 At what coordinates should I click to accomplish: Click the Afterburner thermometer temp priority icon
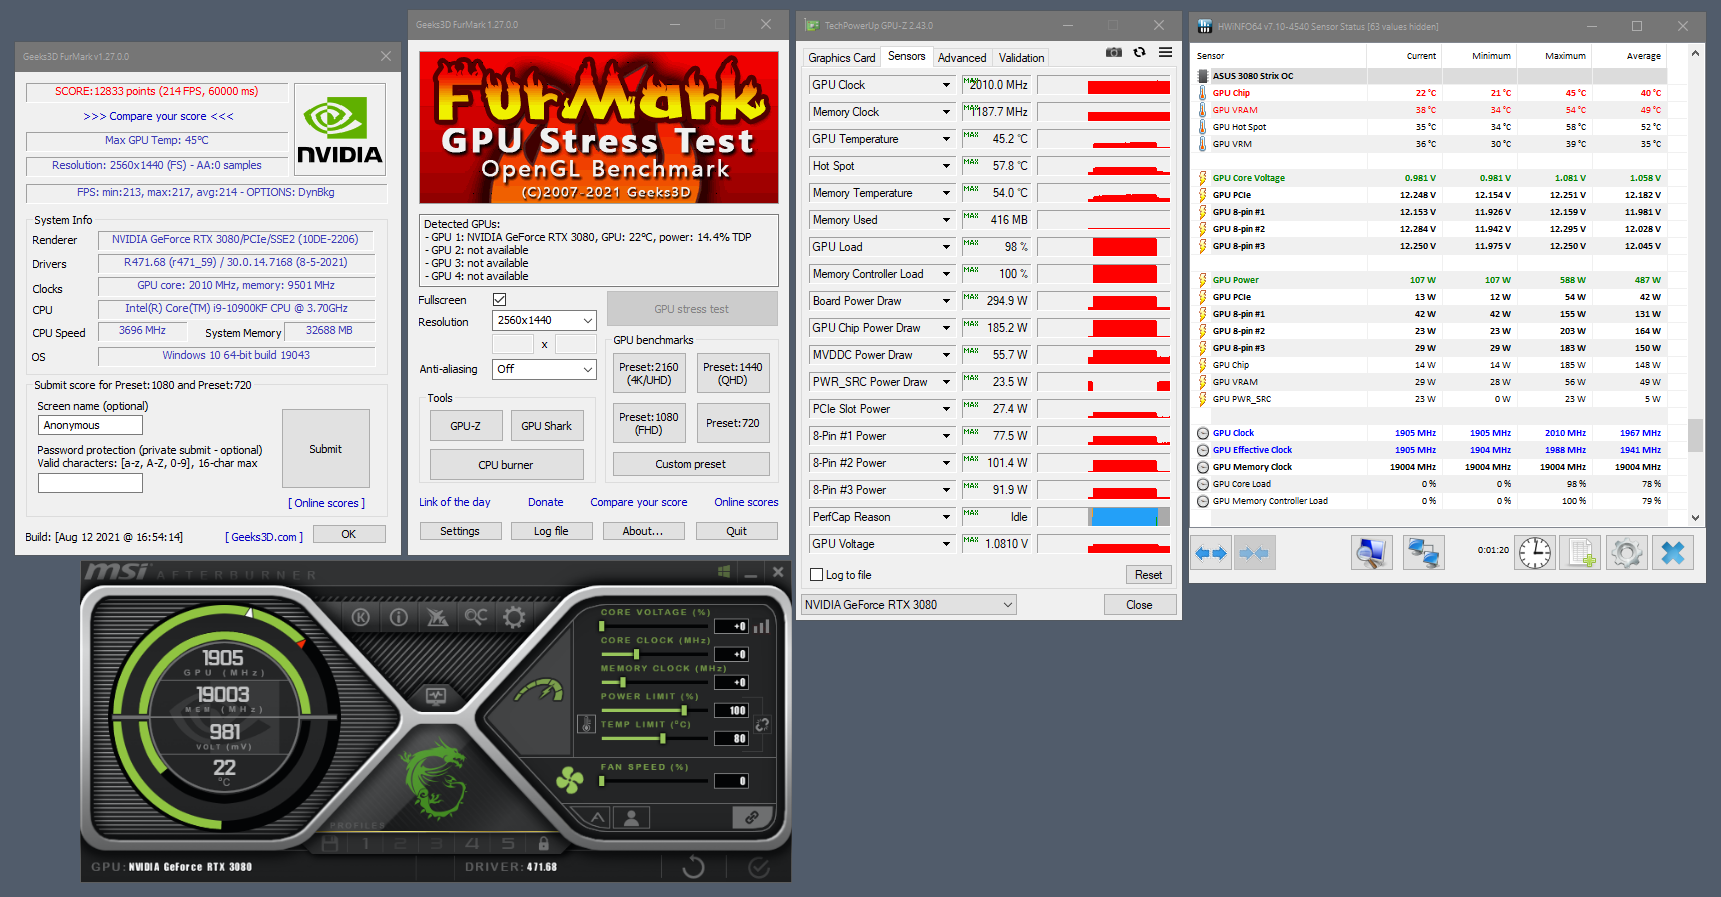coord(587,723)
